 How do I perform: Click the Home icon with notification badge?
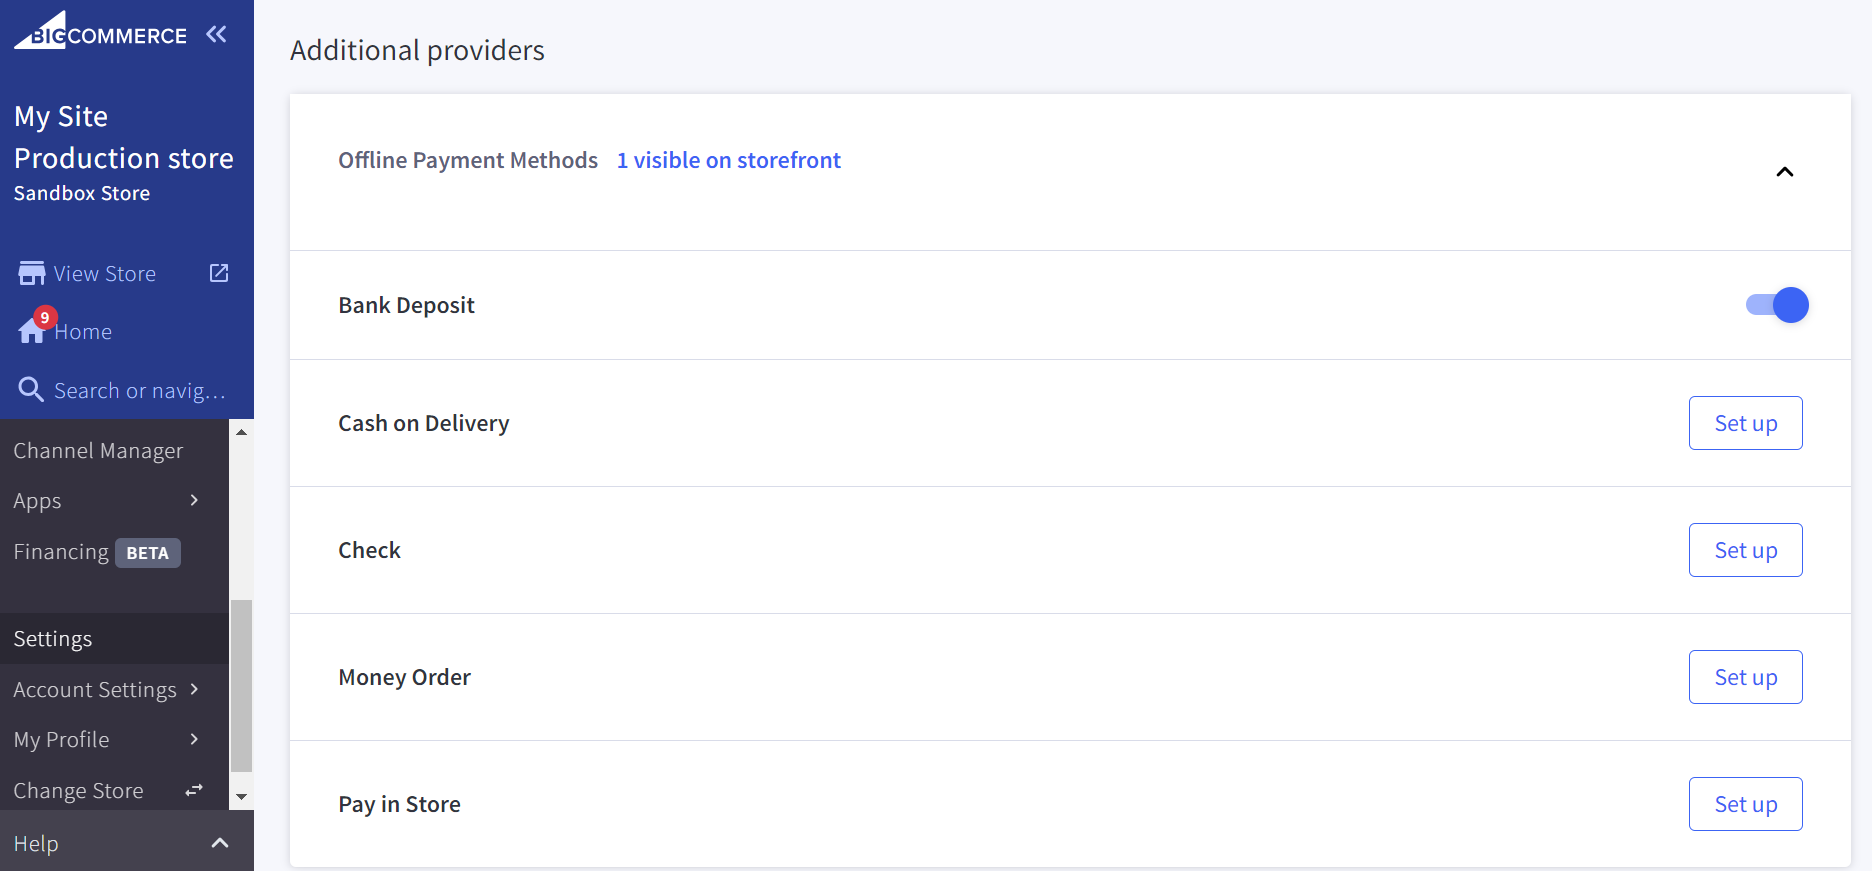point(33,330)
